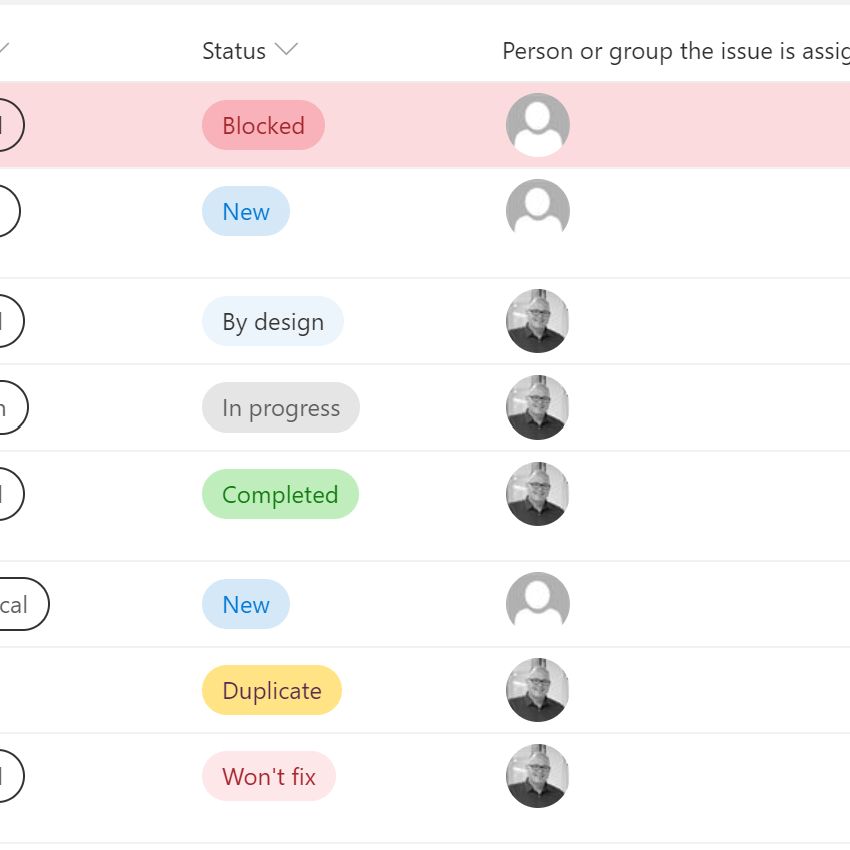Select the Blocked status pill
Viewport: 850px width, 850px height.
[263, 126]
